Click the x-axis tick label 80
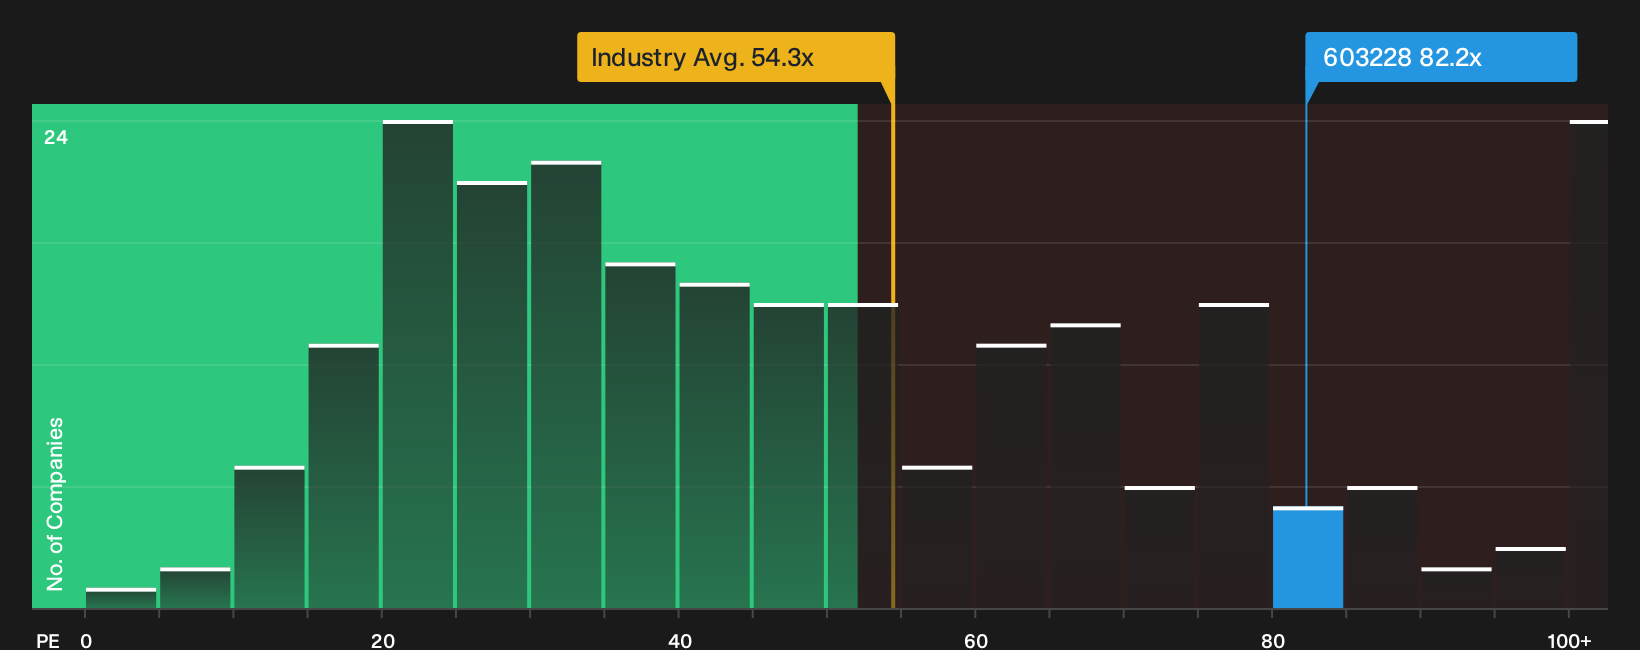The image size is (1640, 650). (x=1273, y=640)
